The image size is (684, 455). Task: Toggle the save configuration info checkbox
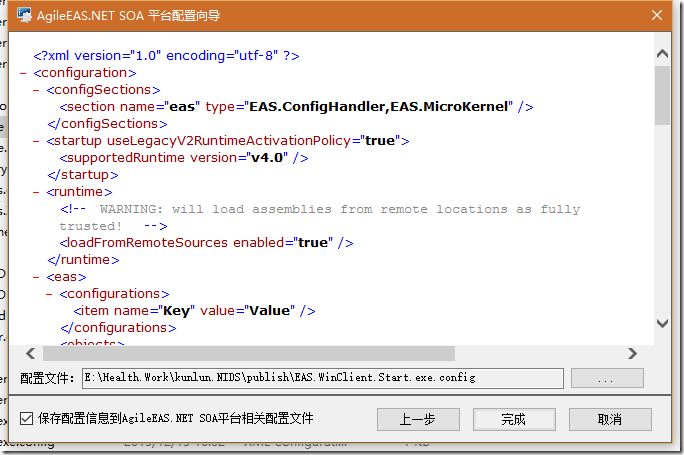point(26,419)
